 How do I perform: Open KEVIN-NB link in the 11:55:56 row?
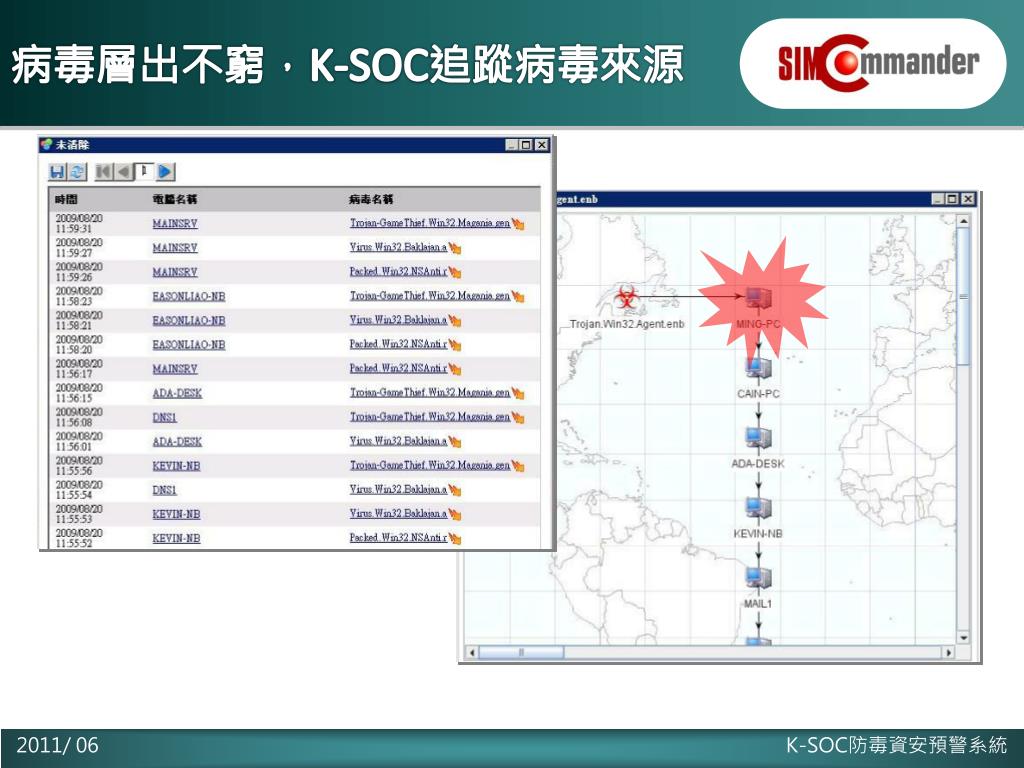point(176,466)
